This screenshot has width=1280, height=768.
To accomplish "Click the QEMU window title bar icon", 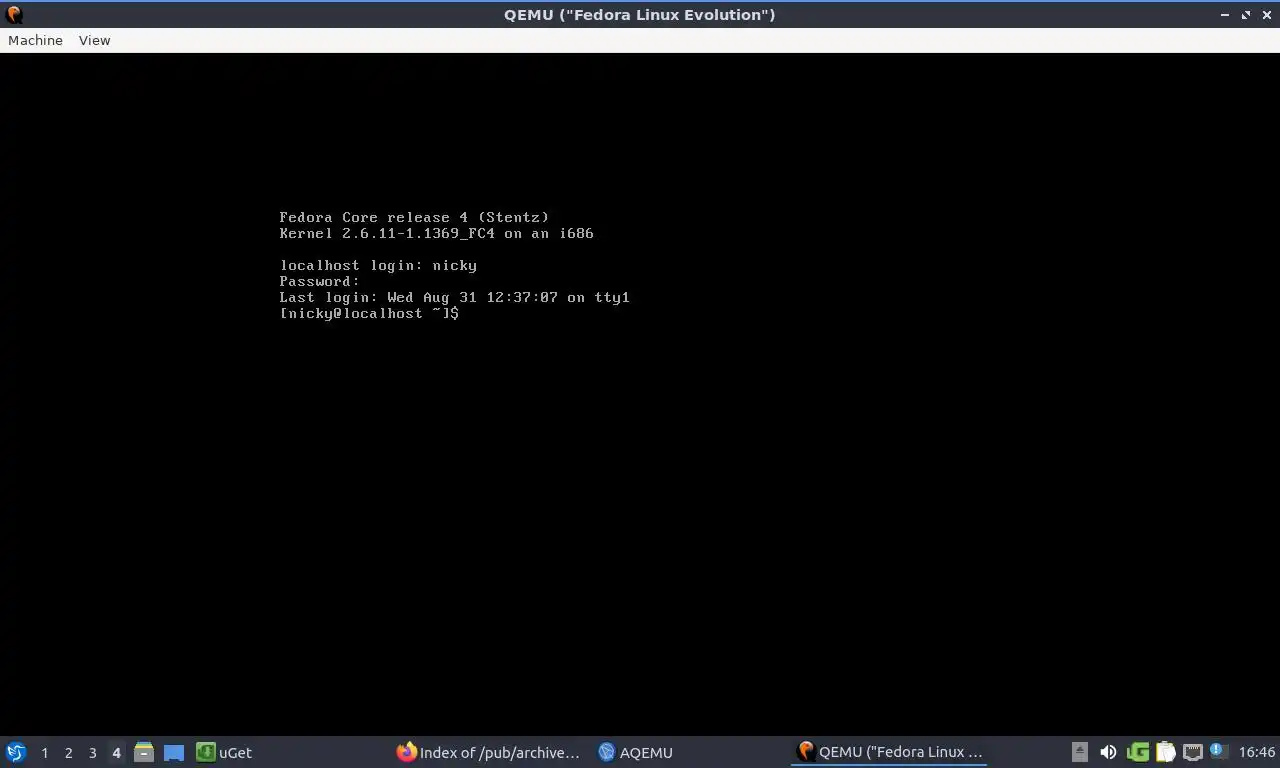I will (13, 14).
